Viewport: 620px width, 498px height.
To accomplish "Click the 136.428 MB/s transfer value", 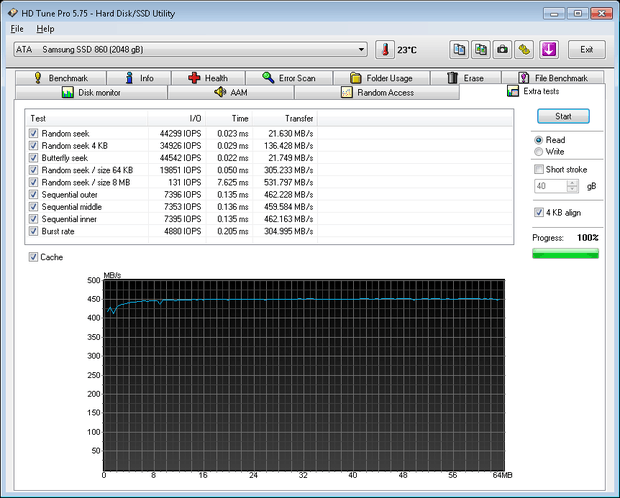I will [x=288, y=146].
